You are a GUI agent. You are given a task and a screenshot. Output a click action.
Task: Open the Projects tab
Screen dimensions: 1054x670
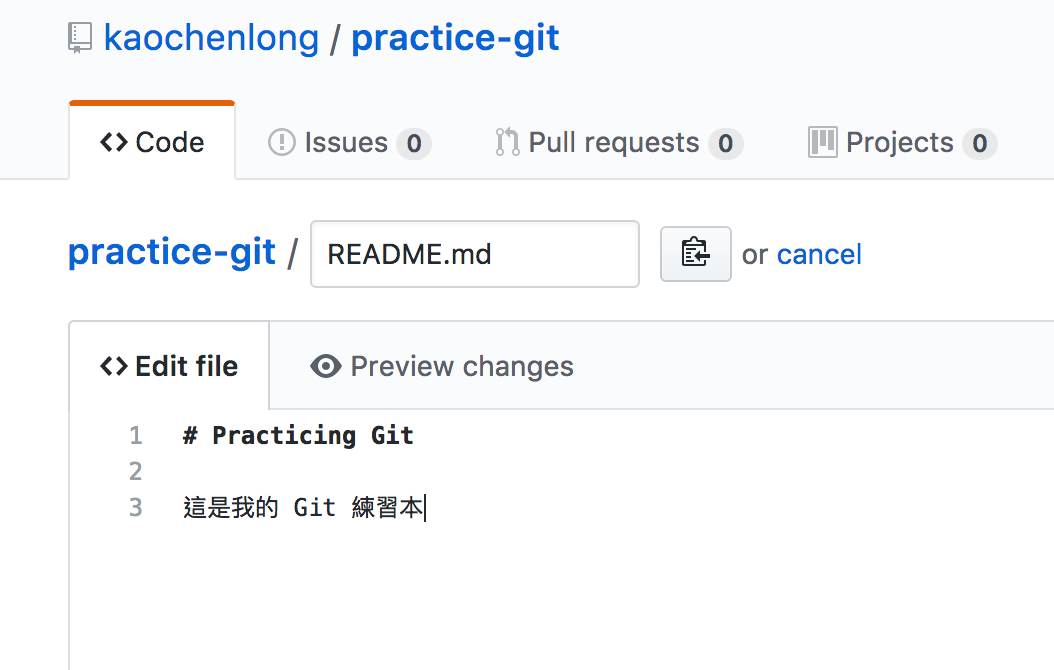(899, 143)
